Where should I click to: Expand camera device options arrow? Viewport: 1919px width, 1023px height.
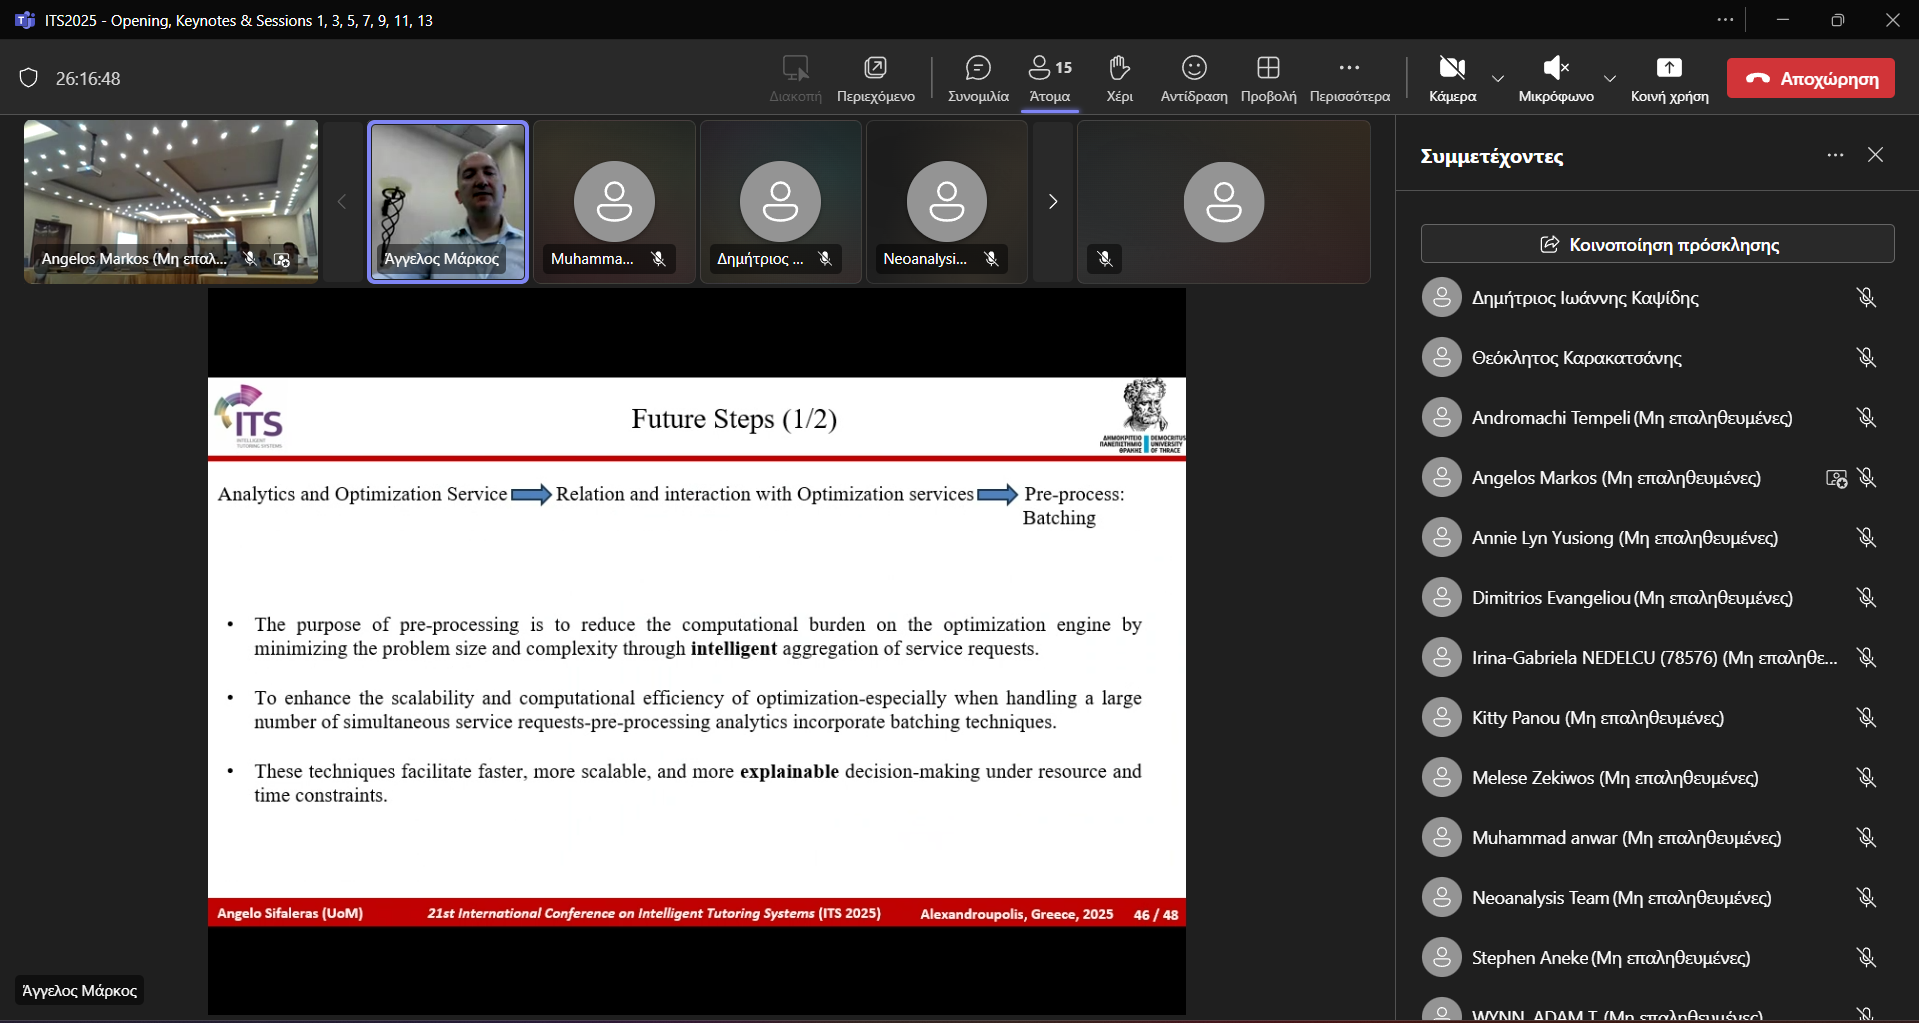pyautogui.click(x=1498, y=78)
